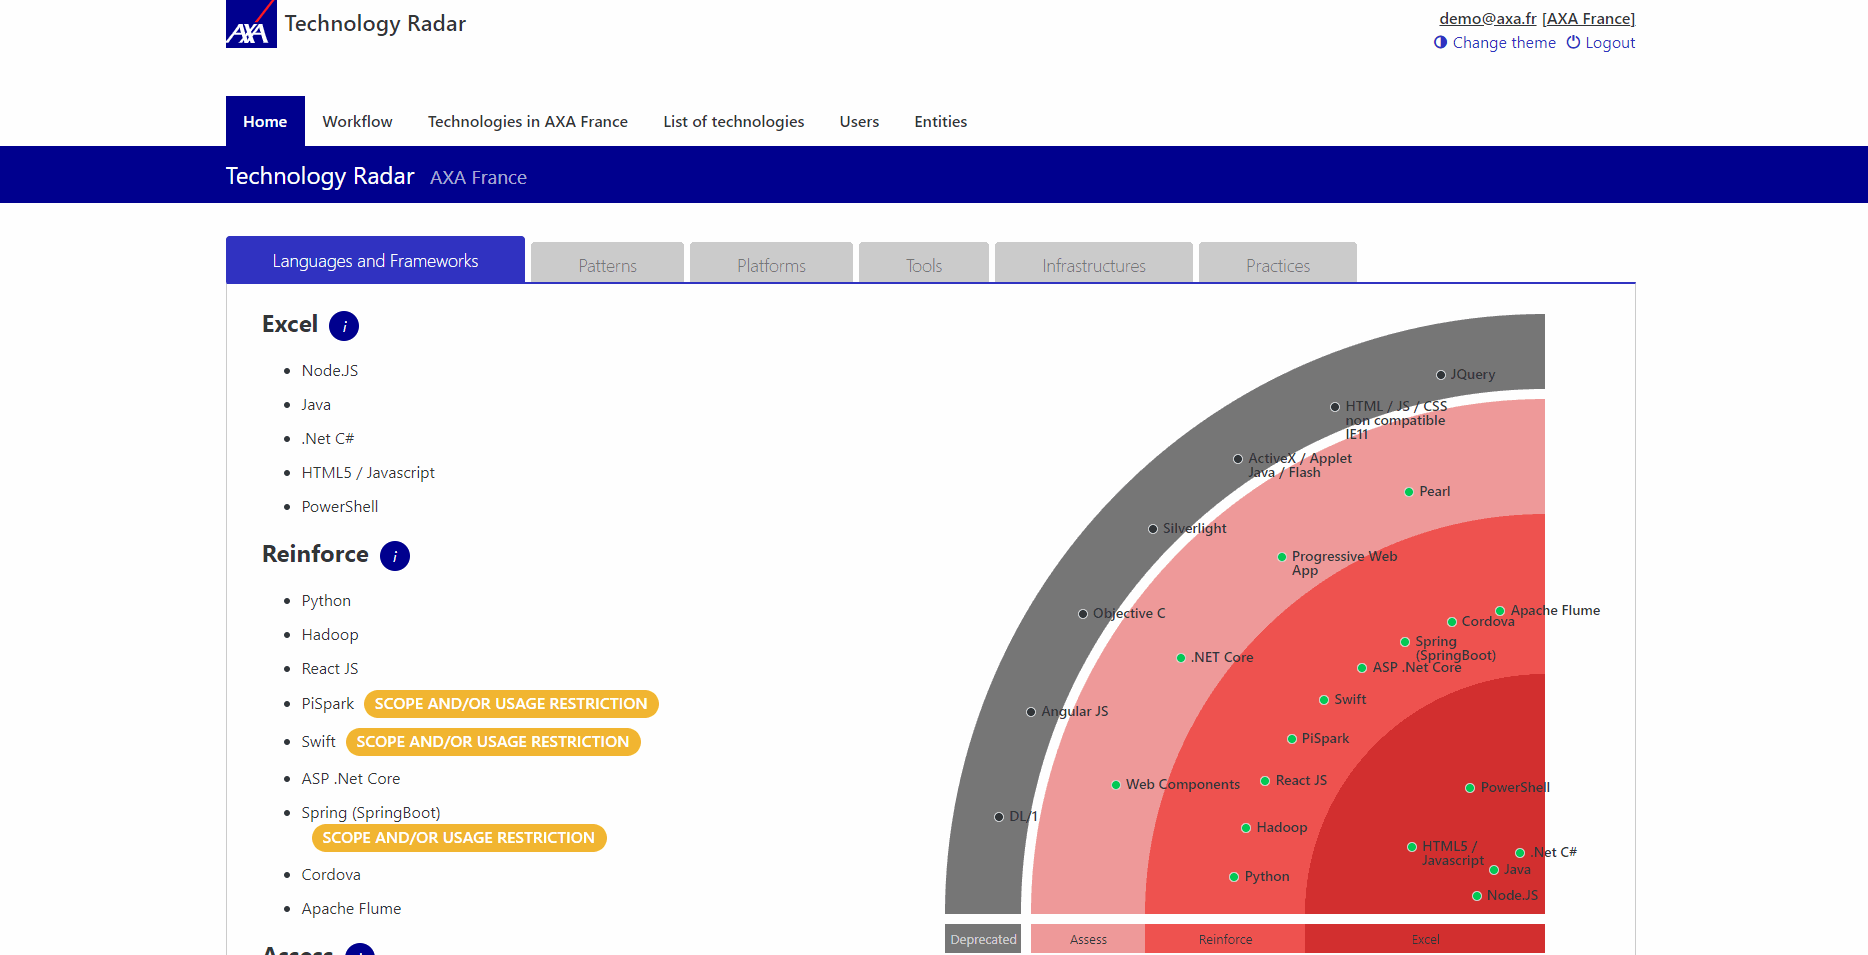Click Python in the Reinforce list
Viewport: 1868px width, 955px height.
tap(326, 600)
